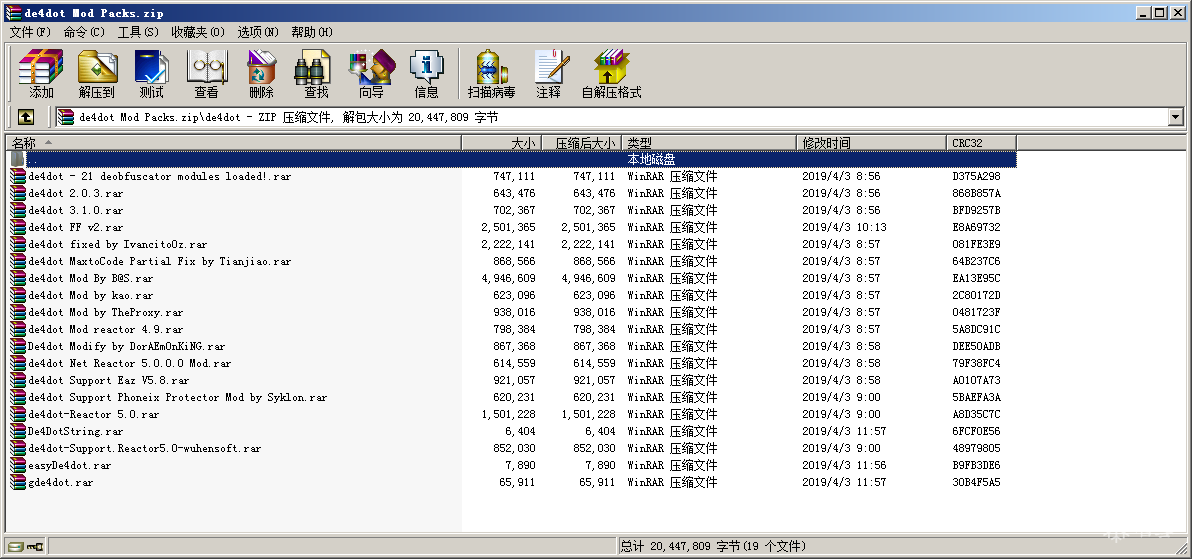Screen dimensions: 1192x559
Task: Click the RAR icon for de4dot Mod by kao.rar
Action: [17, 295]
